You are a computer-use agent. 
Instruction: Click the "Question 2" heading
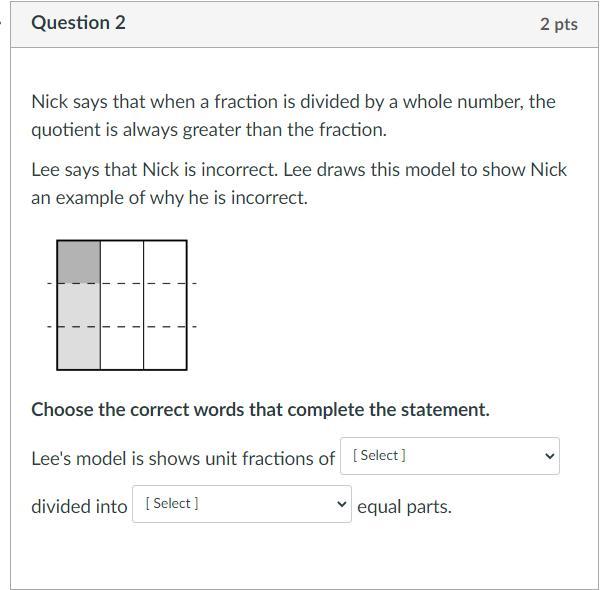[78, 23]
